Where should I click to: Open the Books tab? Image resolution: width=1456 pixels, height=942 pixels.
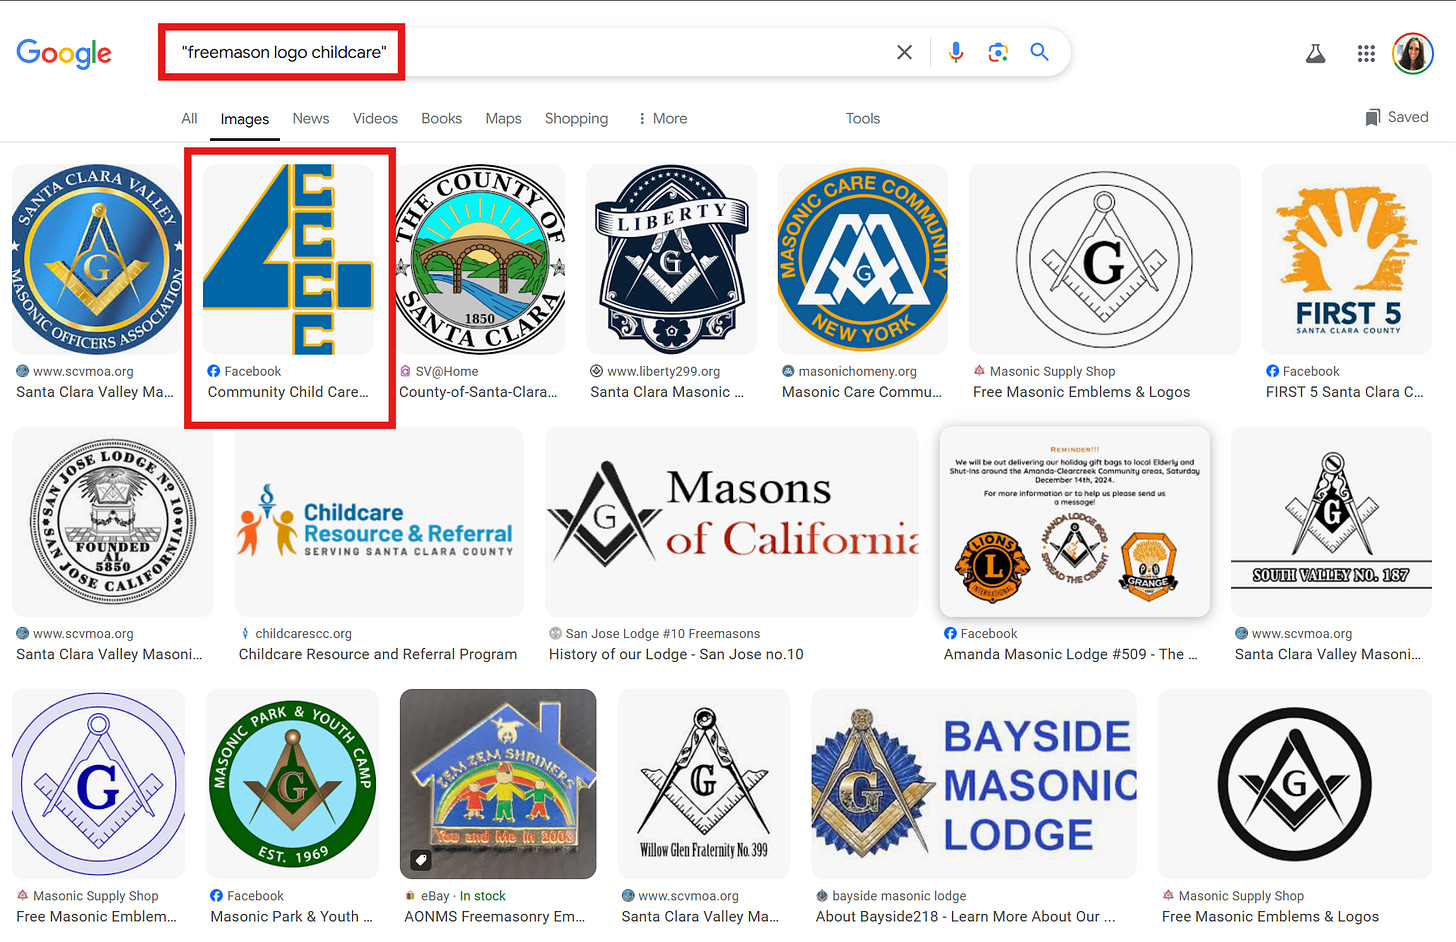pyautogui.click(x=441, y=118)
